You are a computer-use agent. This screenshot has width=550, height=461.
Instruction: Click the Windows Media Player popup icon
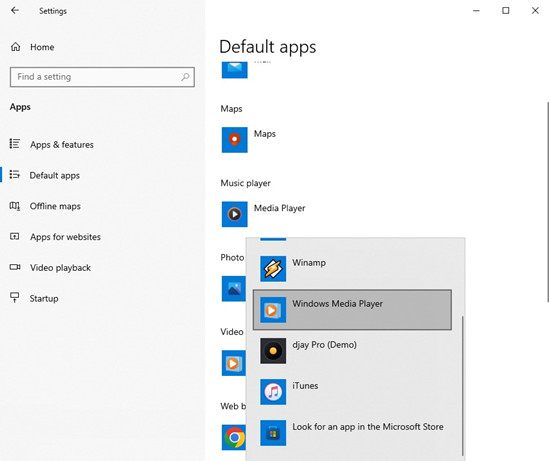tap(273, 310)
